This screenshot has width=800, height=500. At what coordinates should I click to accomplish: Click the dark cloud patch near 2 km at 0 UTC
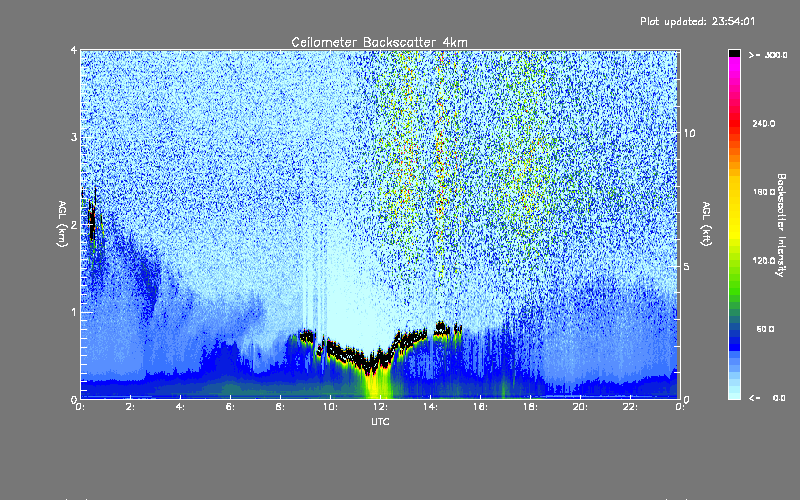(x=92, y=220)
